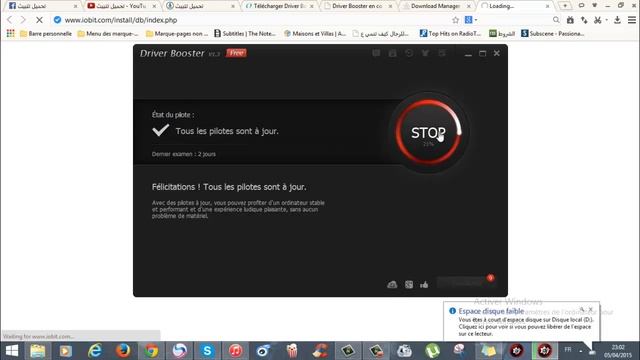Click the Espace disque faible notification
640x360 pixels.
tap(522, 322)
